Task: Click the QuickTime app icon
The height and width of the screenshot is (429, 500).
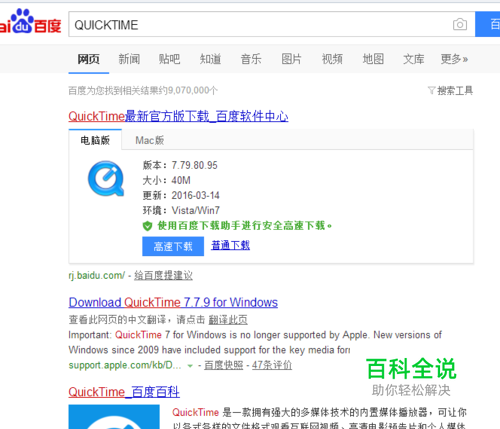Action: [x=106, y=178]
